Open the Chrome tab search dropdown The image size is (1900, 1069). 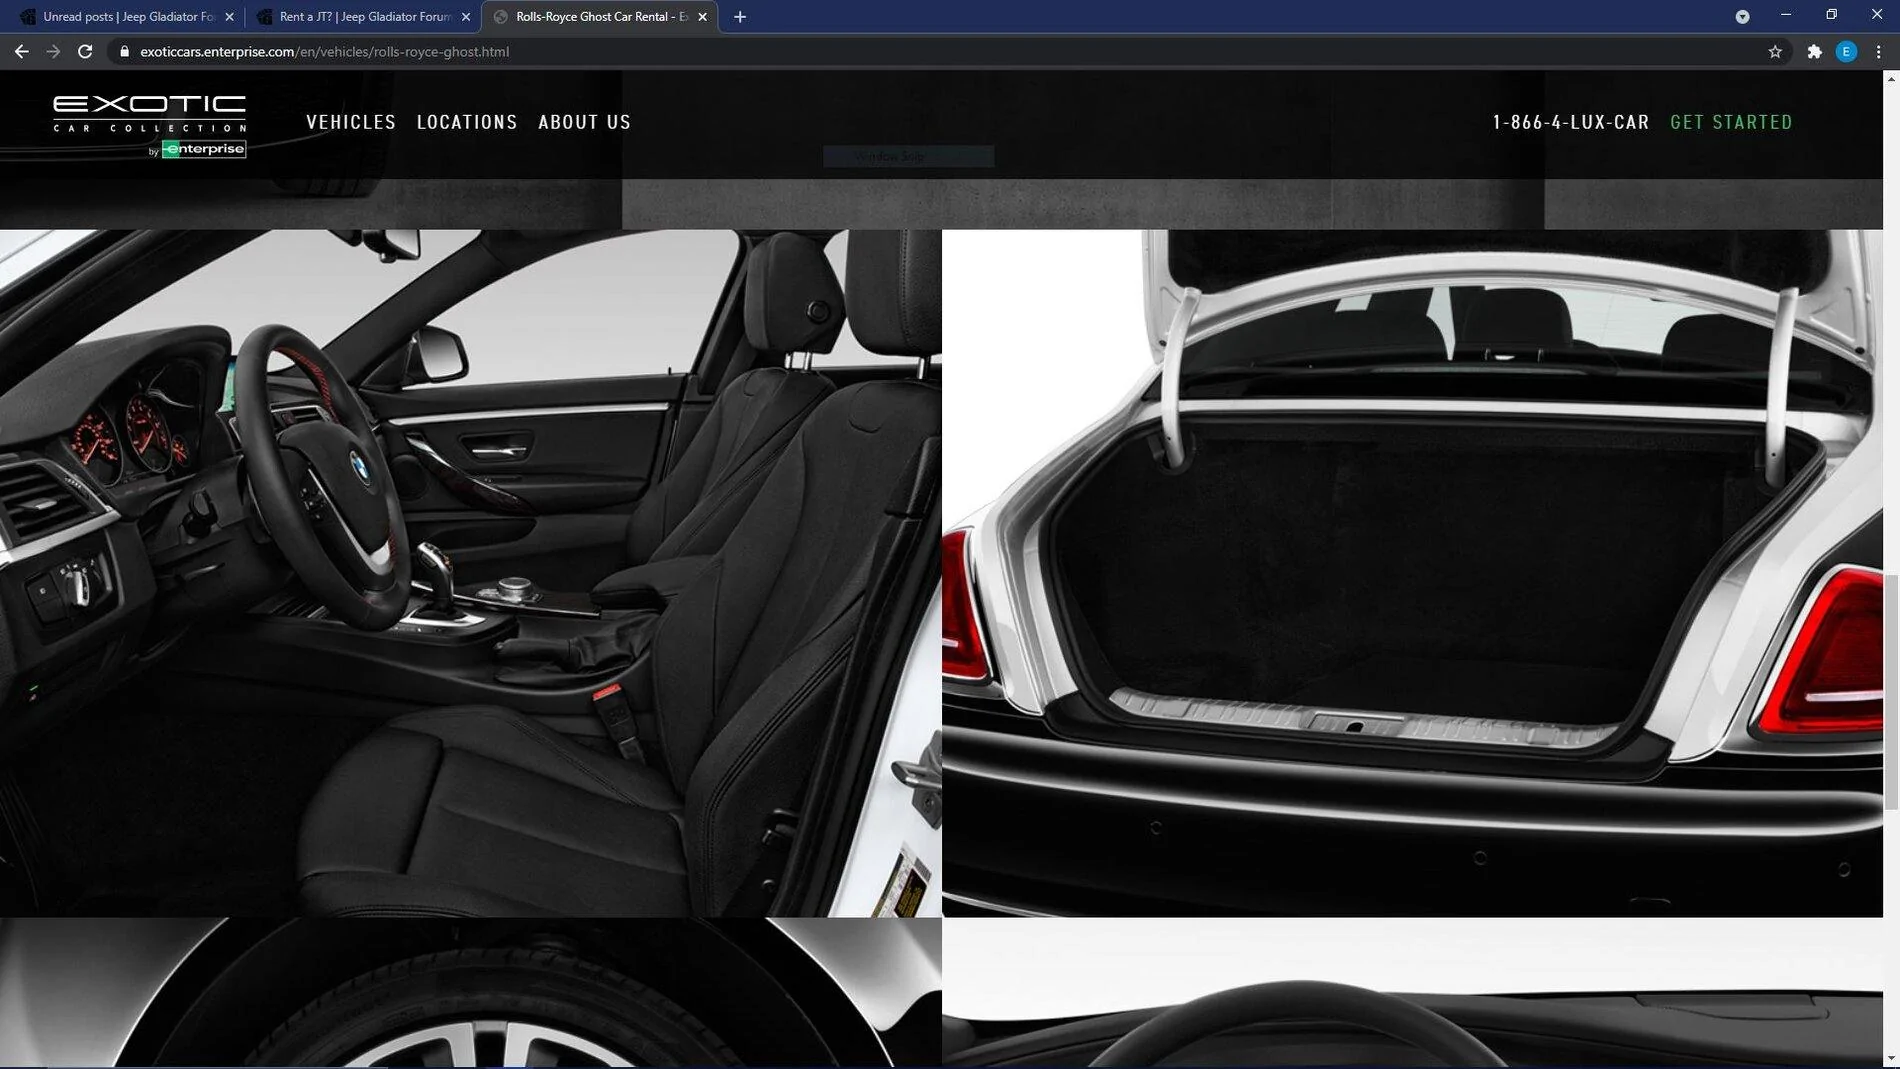[x=1742, y=16]
